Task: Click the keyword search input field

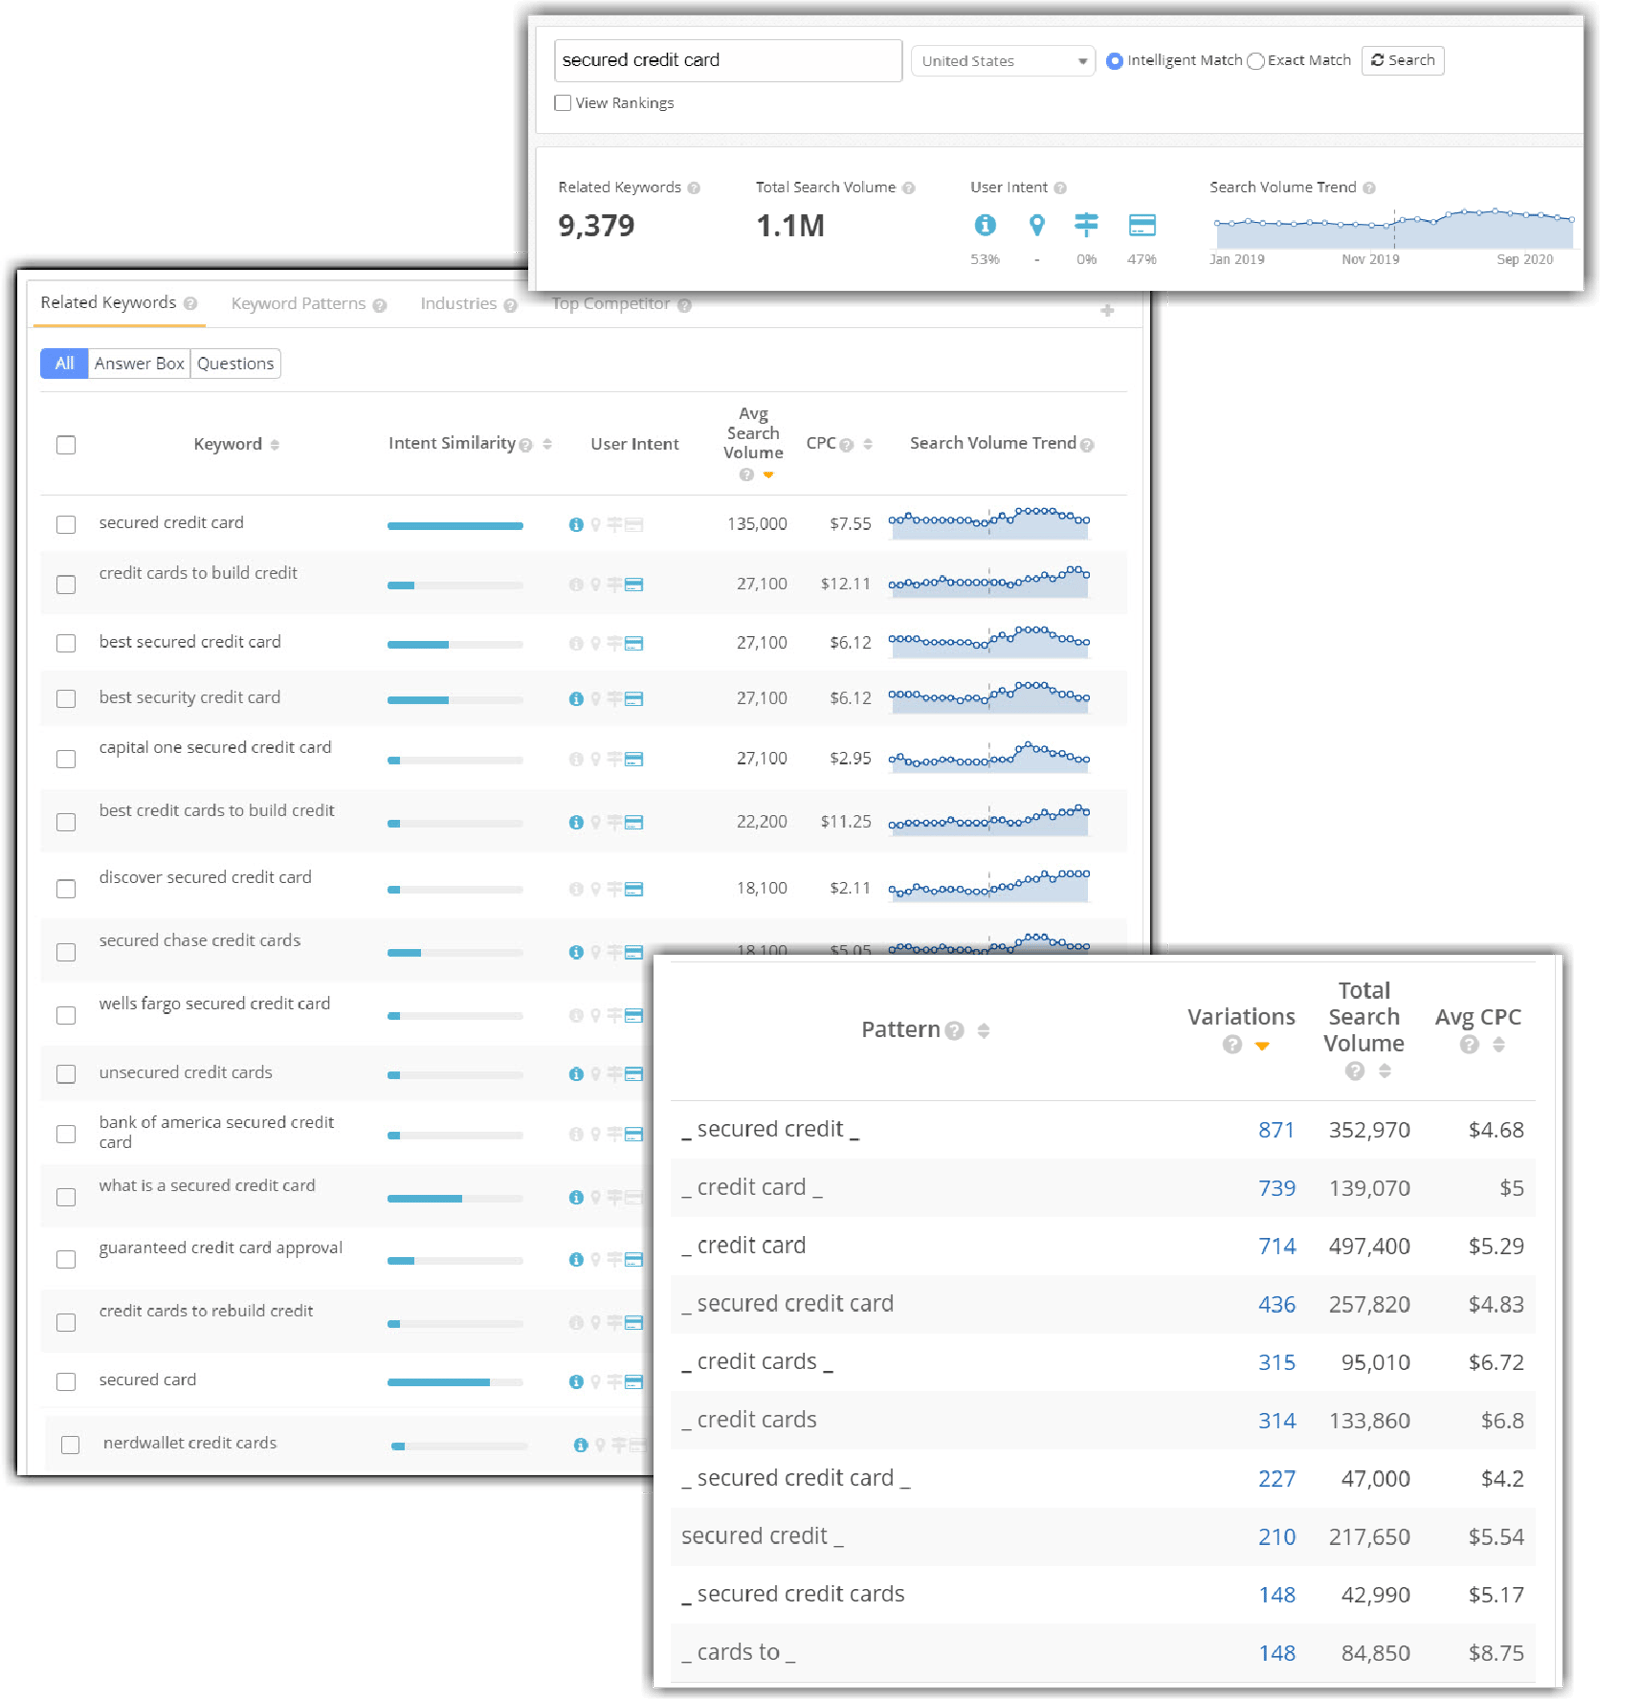Action: point(728,60)
